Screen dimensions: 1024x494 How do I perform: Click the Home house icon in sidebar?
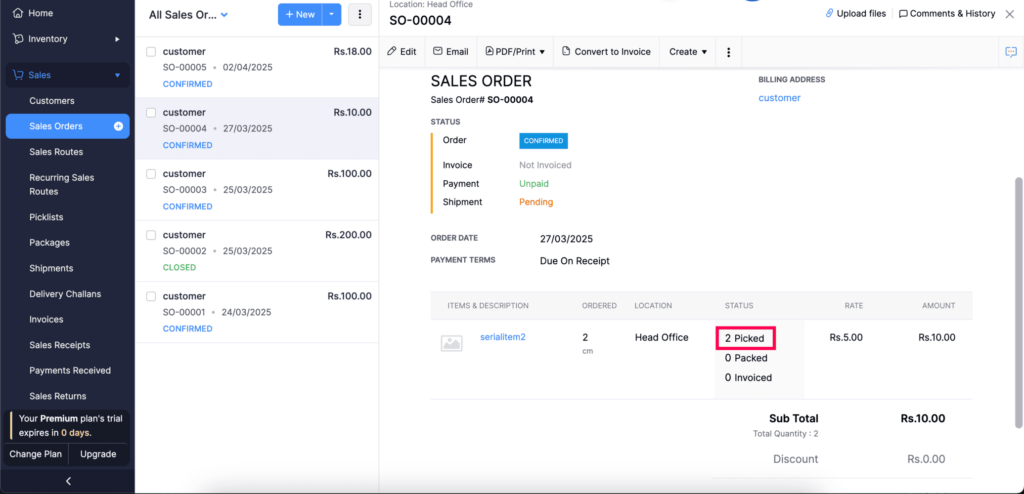click(x=18, y=13)
